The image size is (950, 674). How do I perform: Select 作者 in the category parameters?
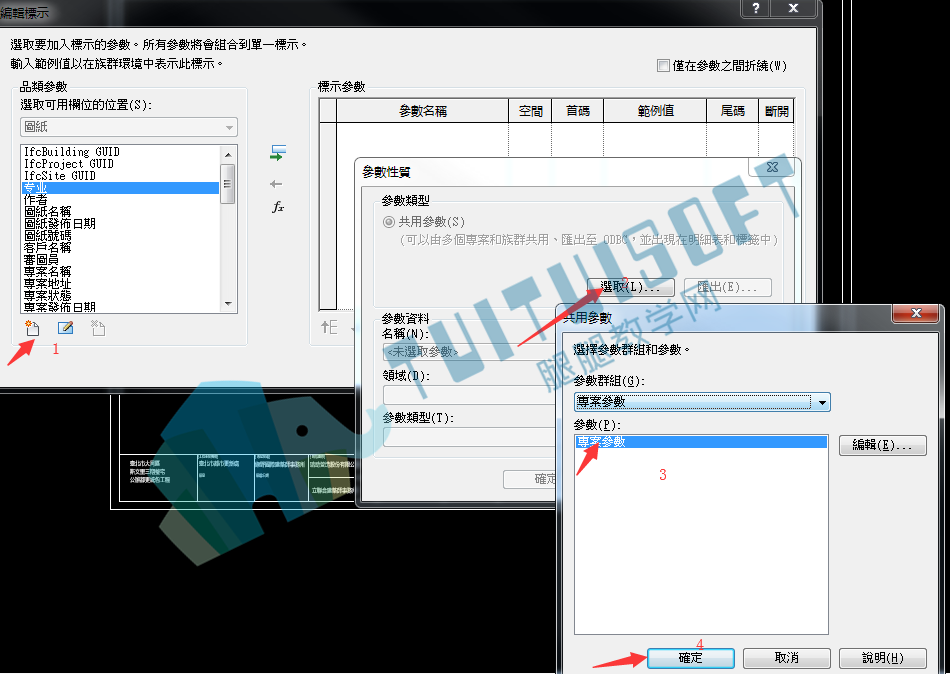click(x=121, y=199)
